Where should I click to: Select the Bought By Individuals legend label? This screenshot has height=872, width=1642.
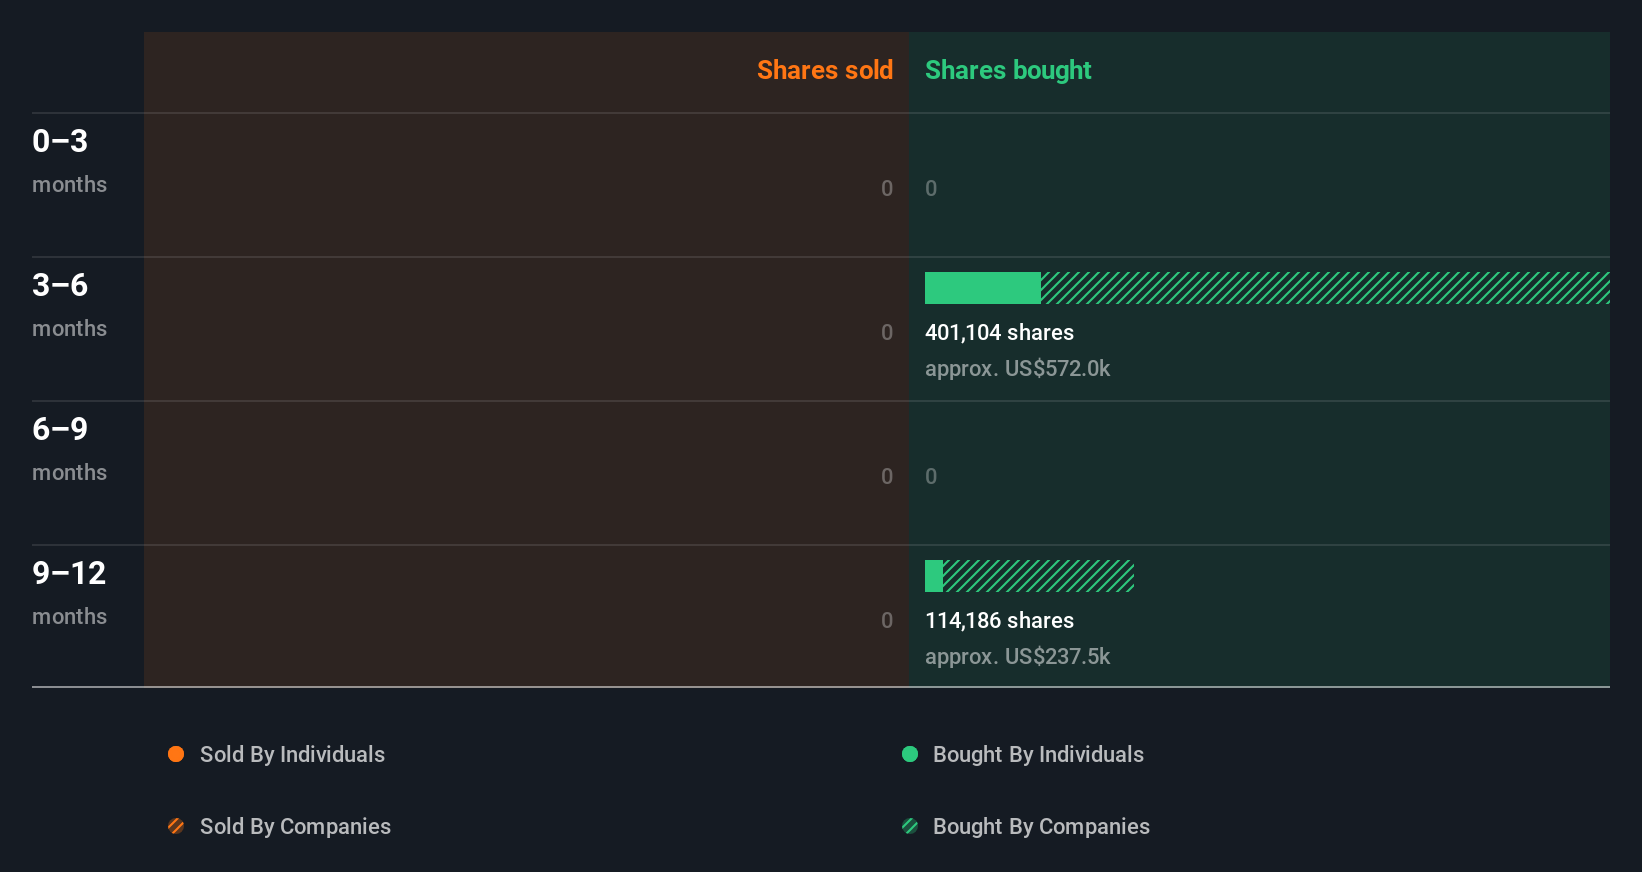(1038, 755)
